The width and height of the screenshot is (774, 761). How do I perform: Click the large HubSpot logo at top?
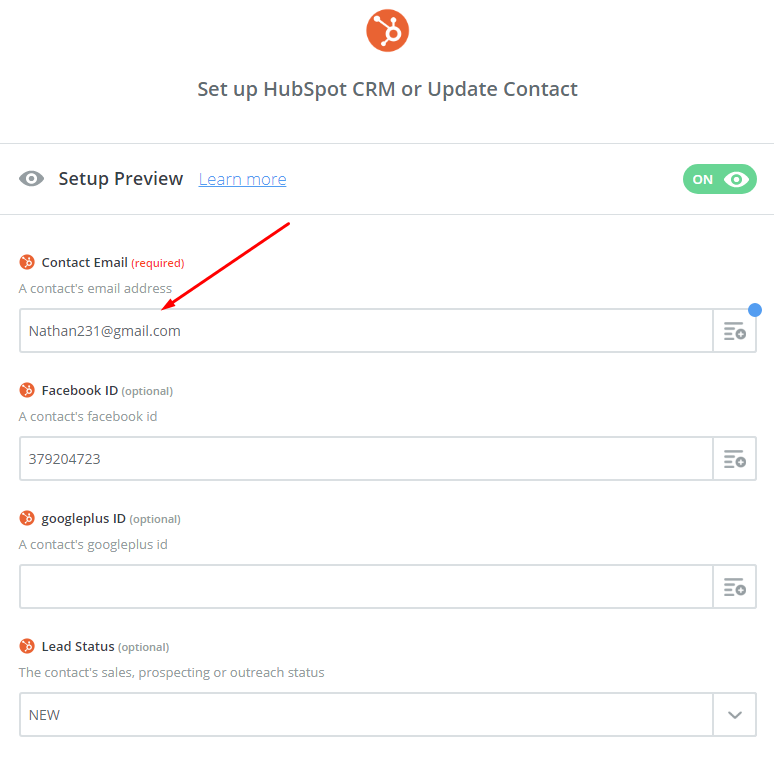click(387, 31)
